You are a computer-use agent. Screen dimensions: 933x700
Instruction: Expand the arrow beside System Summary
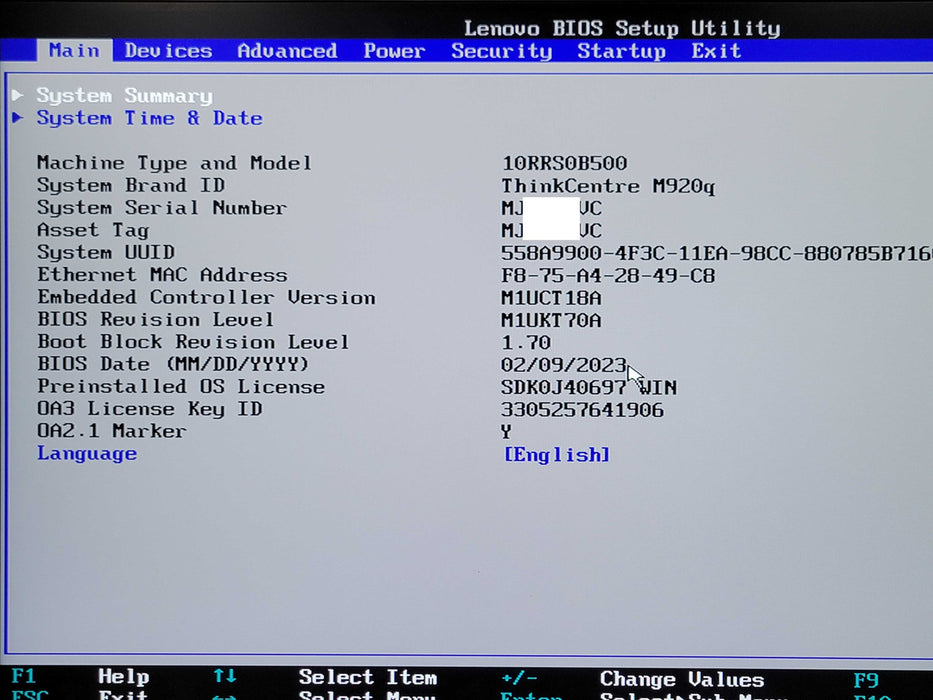[x=18, y=95]
